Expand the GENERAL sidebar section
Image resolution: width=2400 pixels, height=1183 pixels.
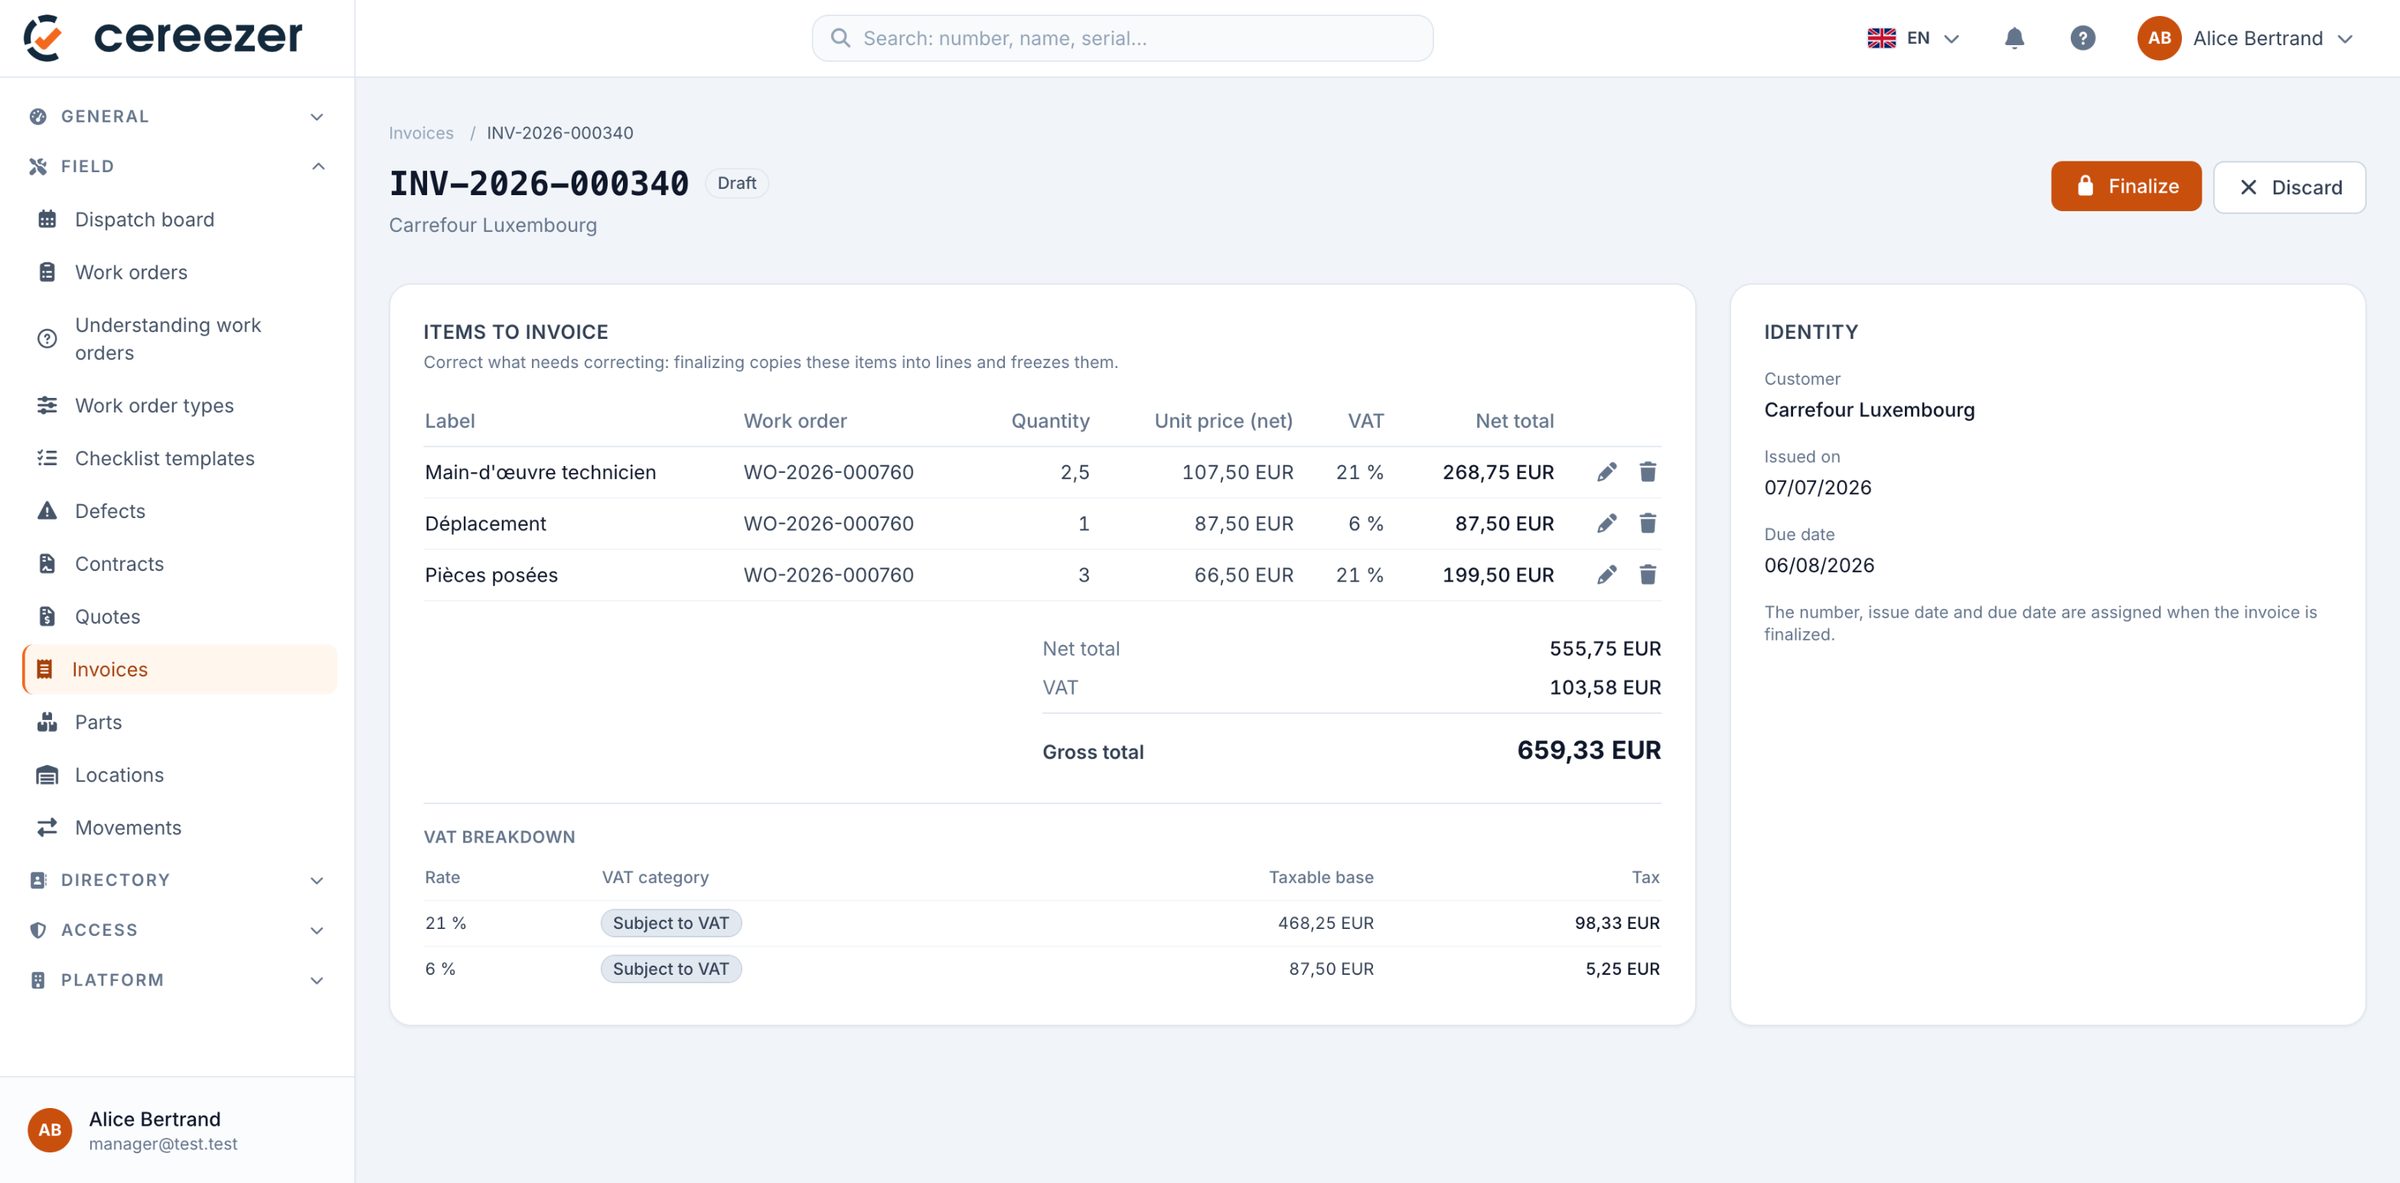click(x=177, y=116)
